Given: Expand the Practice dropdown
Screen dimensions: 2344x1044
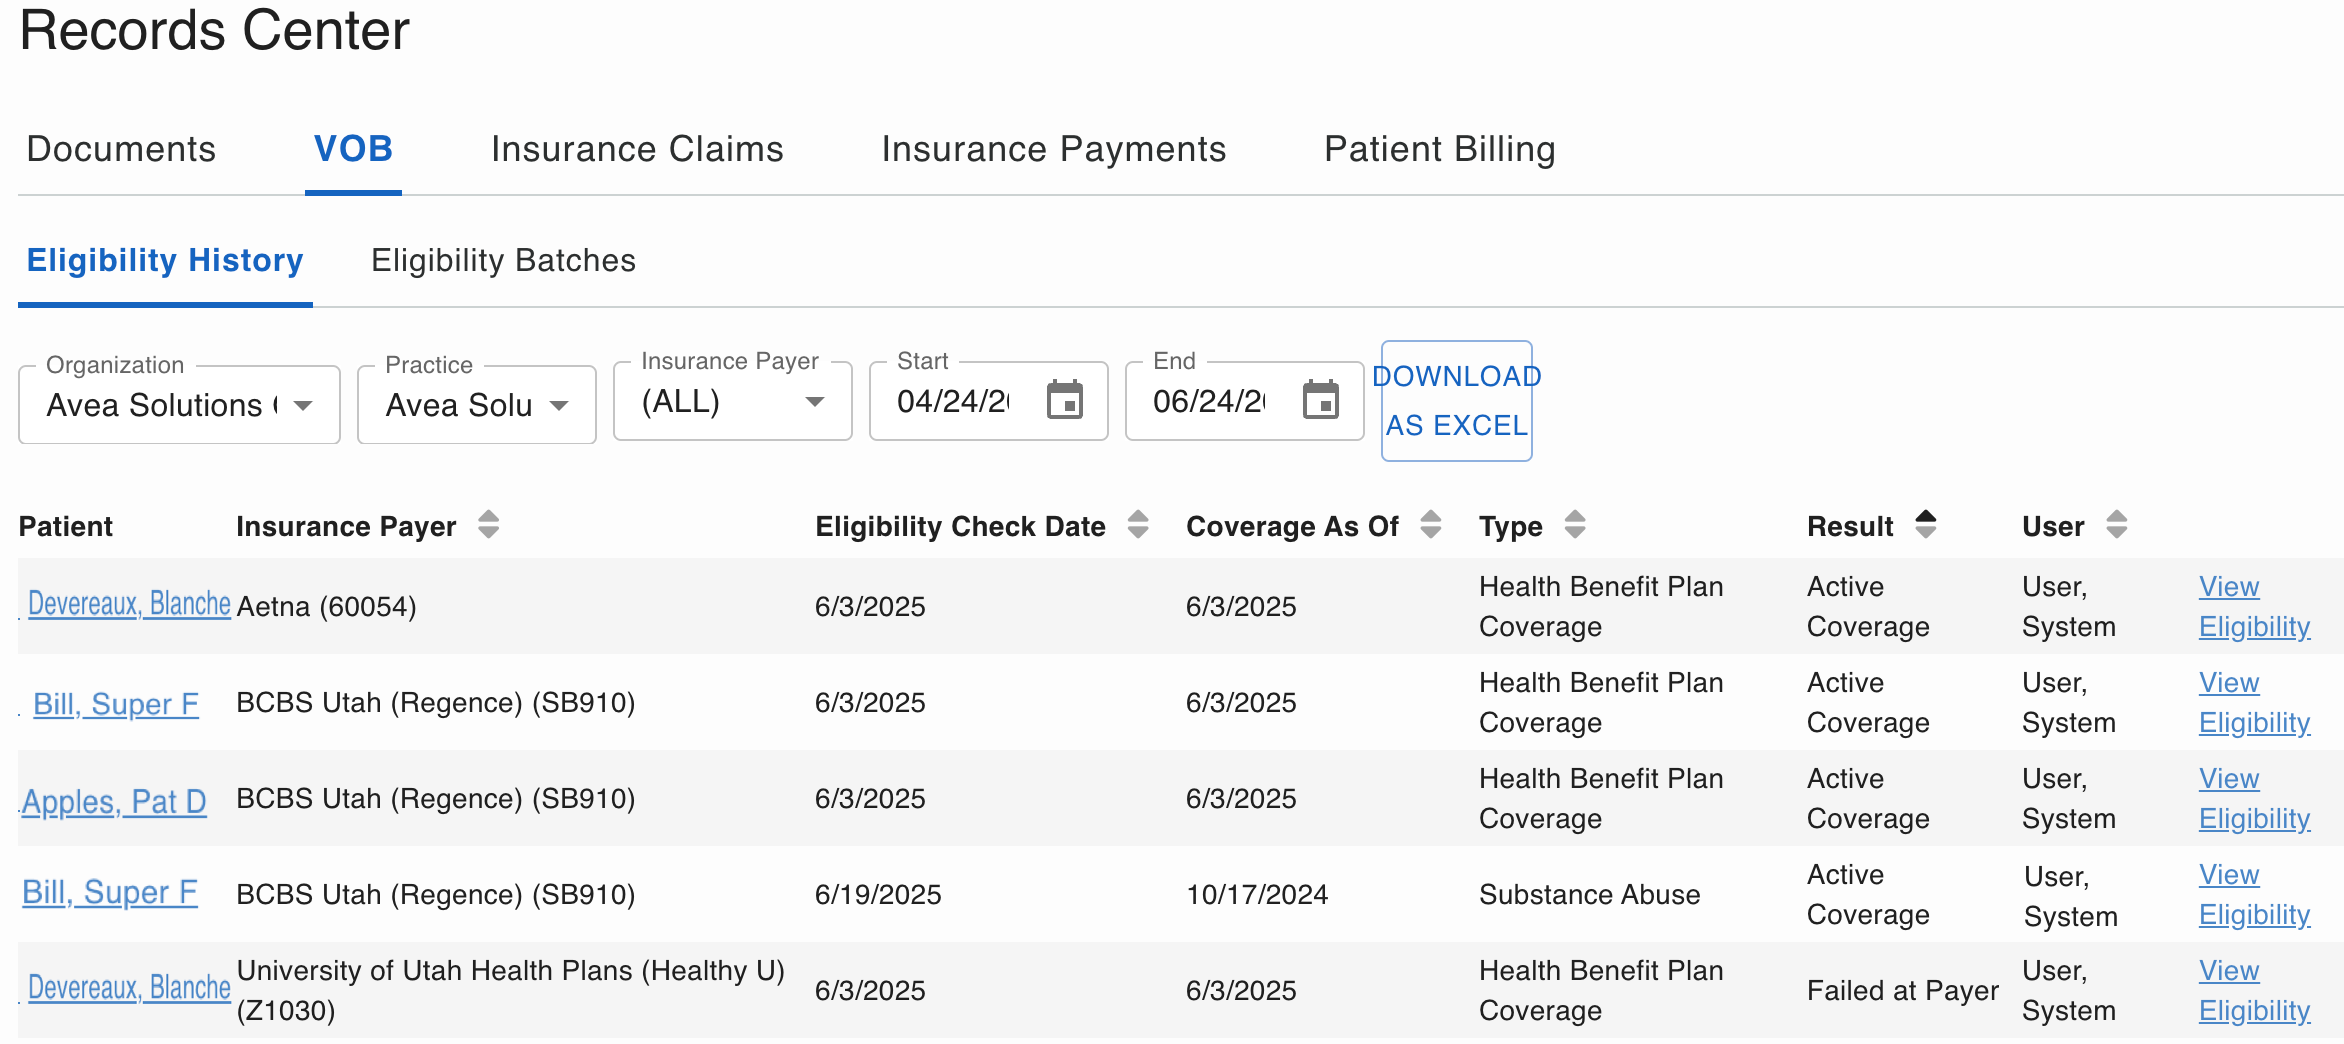Looking at the screenshot, I should click(x=477, y=404).
